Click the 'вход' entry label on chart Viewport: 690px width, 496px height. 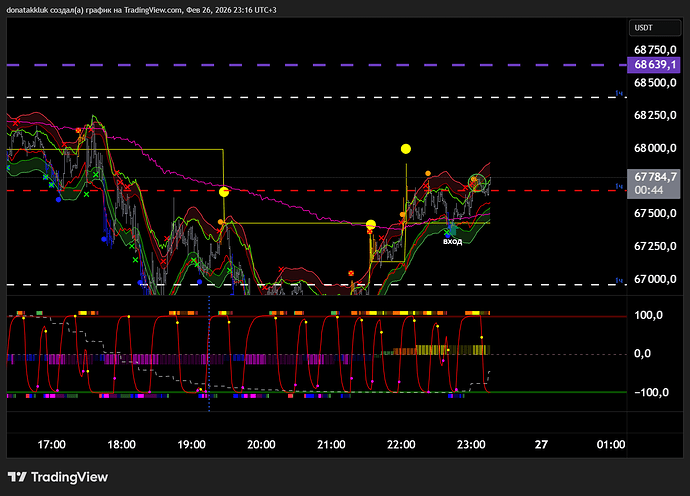(453, 242)
